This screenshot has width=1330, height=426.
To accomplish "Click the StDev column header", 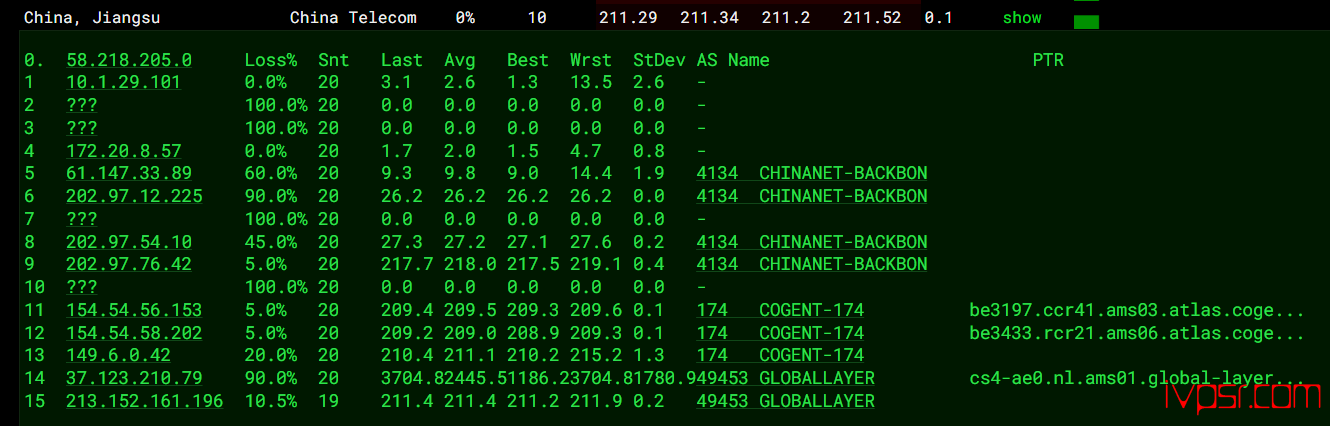I will point(659,60).
